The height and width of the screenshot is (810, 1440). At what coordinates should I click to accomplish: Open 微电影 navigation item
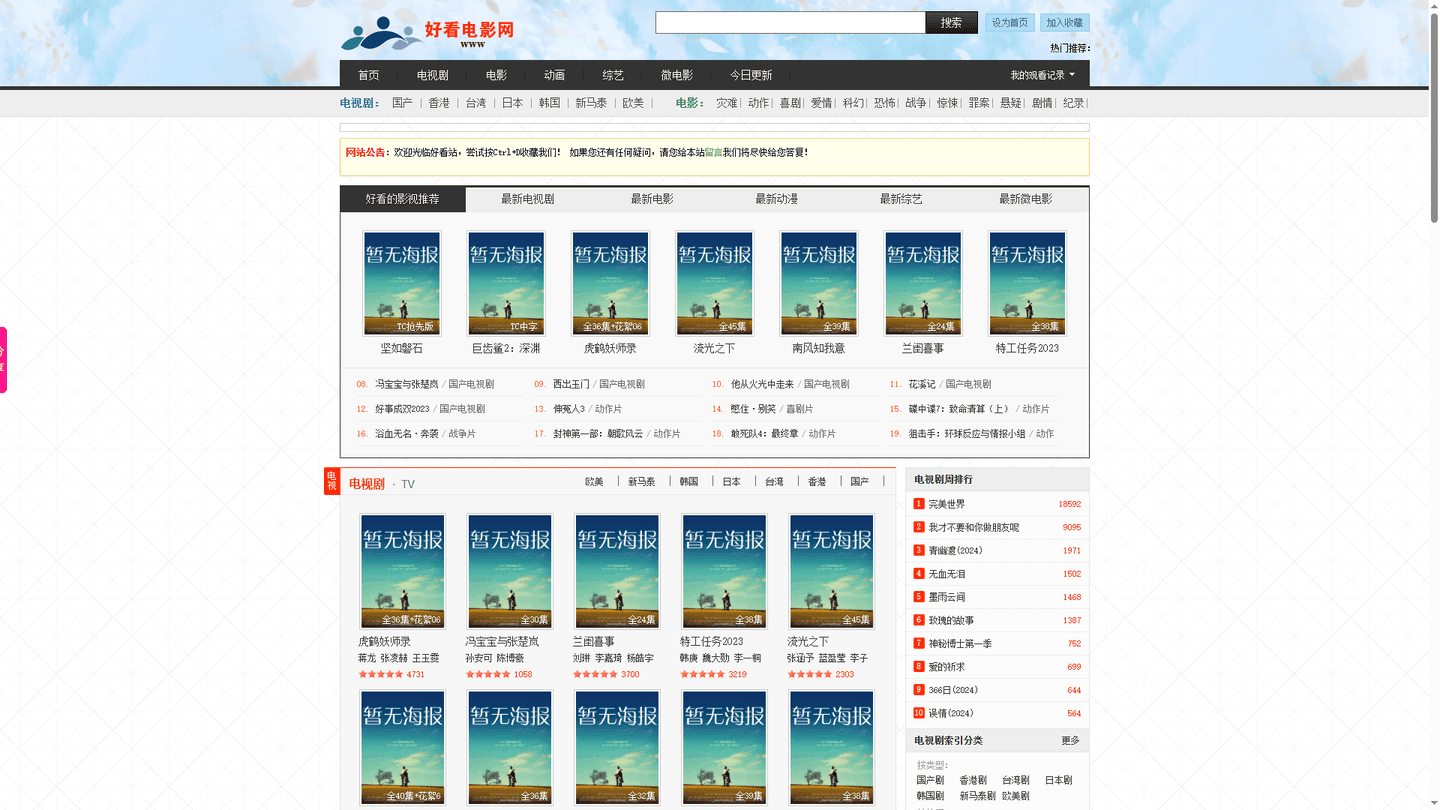click(x=677, y=75)
